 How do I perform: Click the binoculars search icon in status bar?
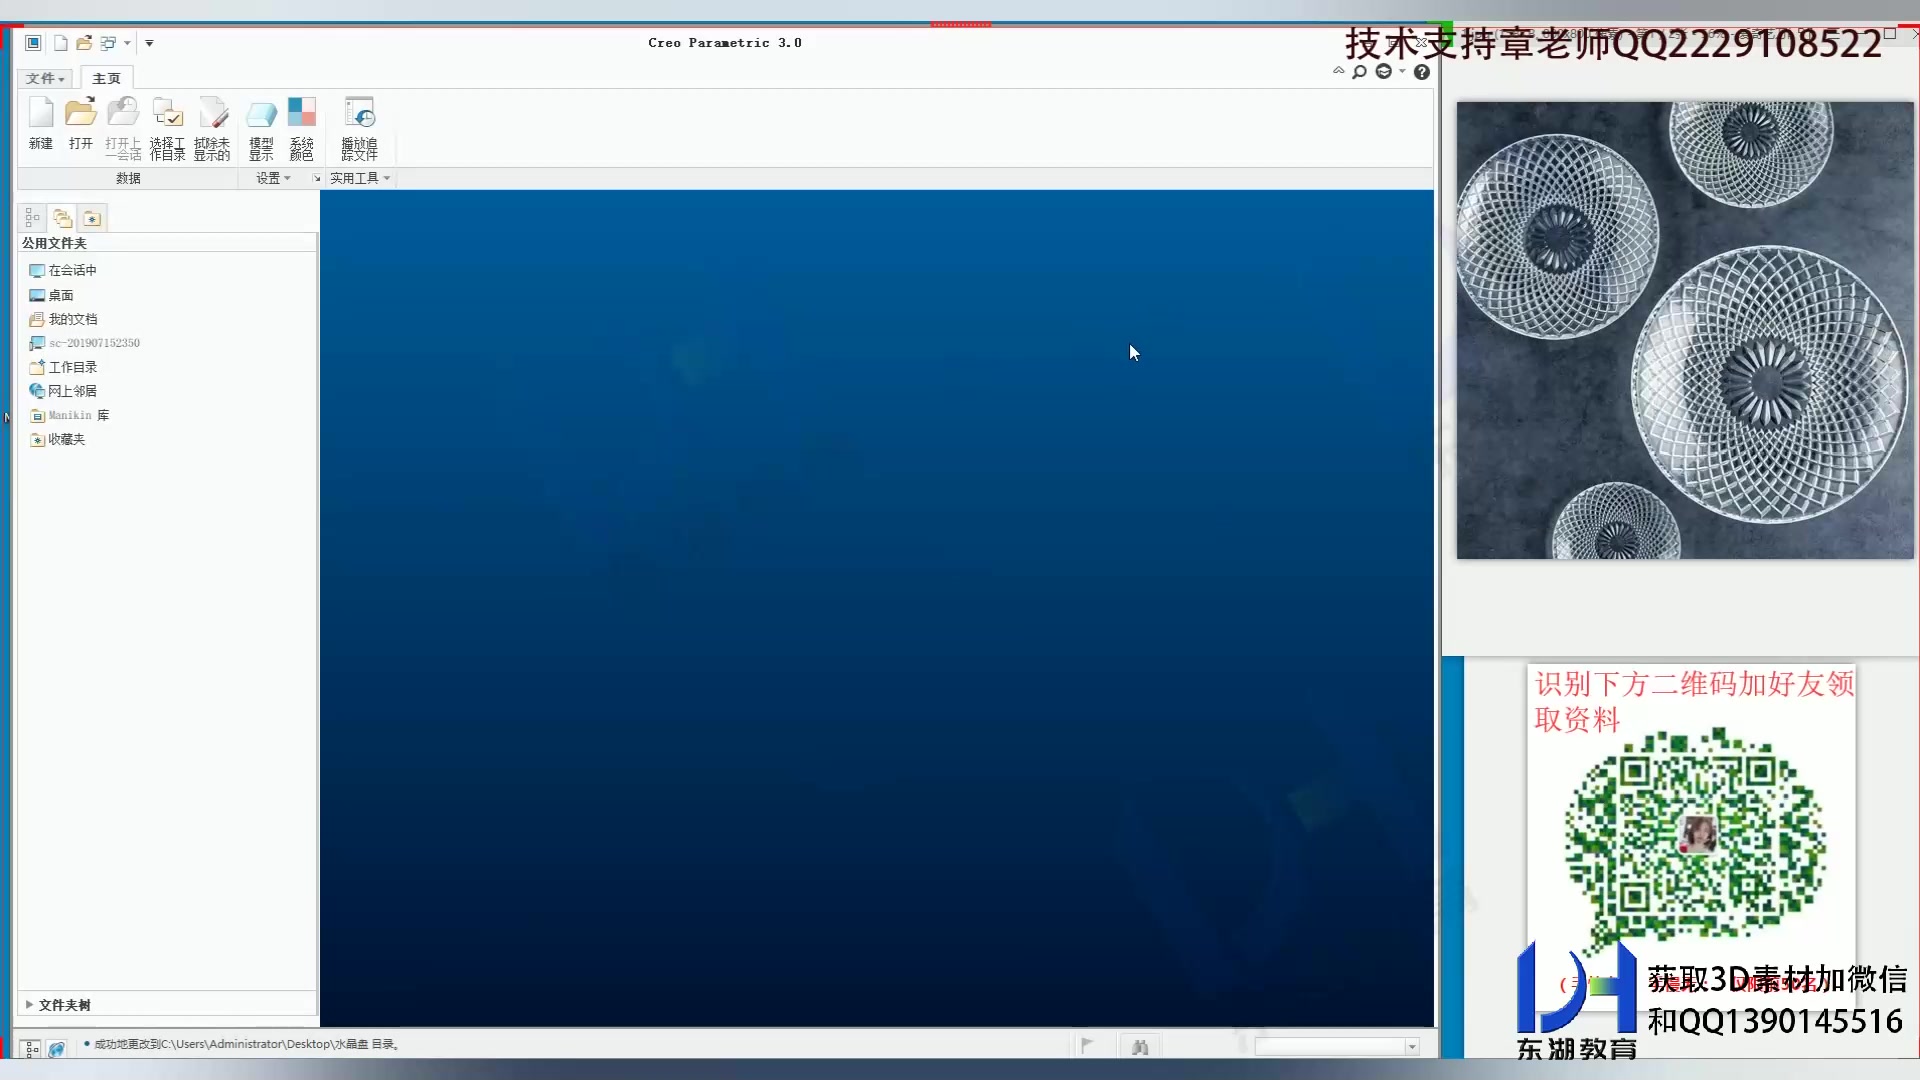[1140, 1047]
